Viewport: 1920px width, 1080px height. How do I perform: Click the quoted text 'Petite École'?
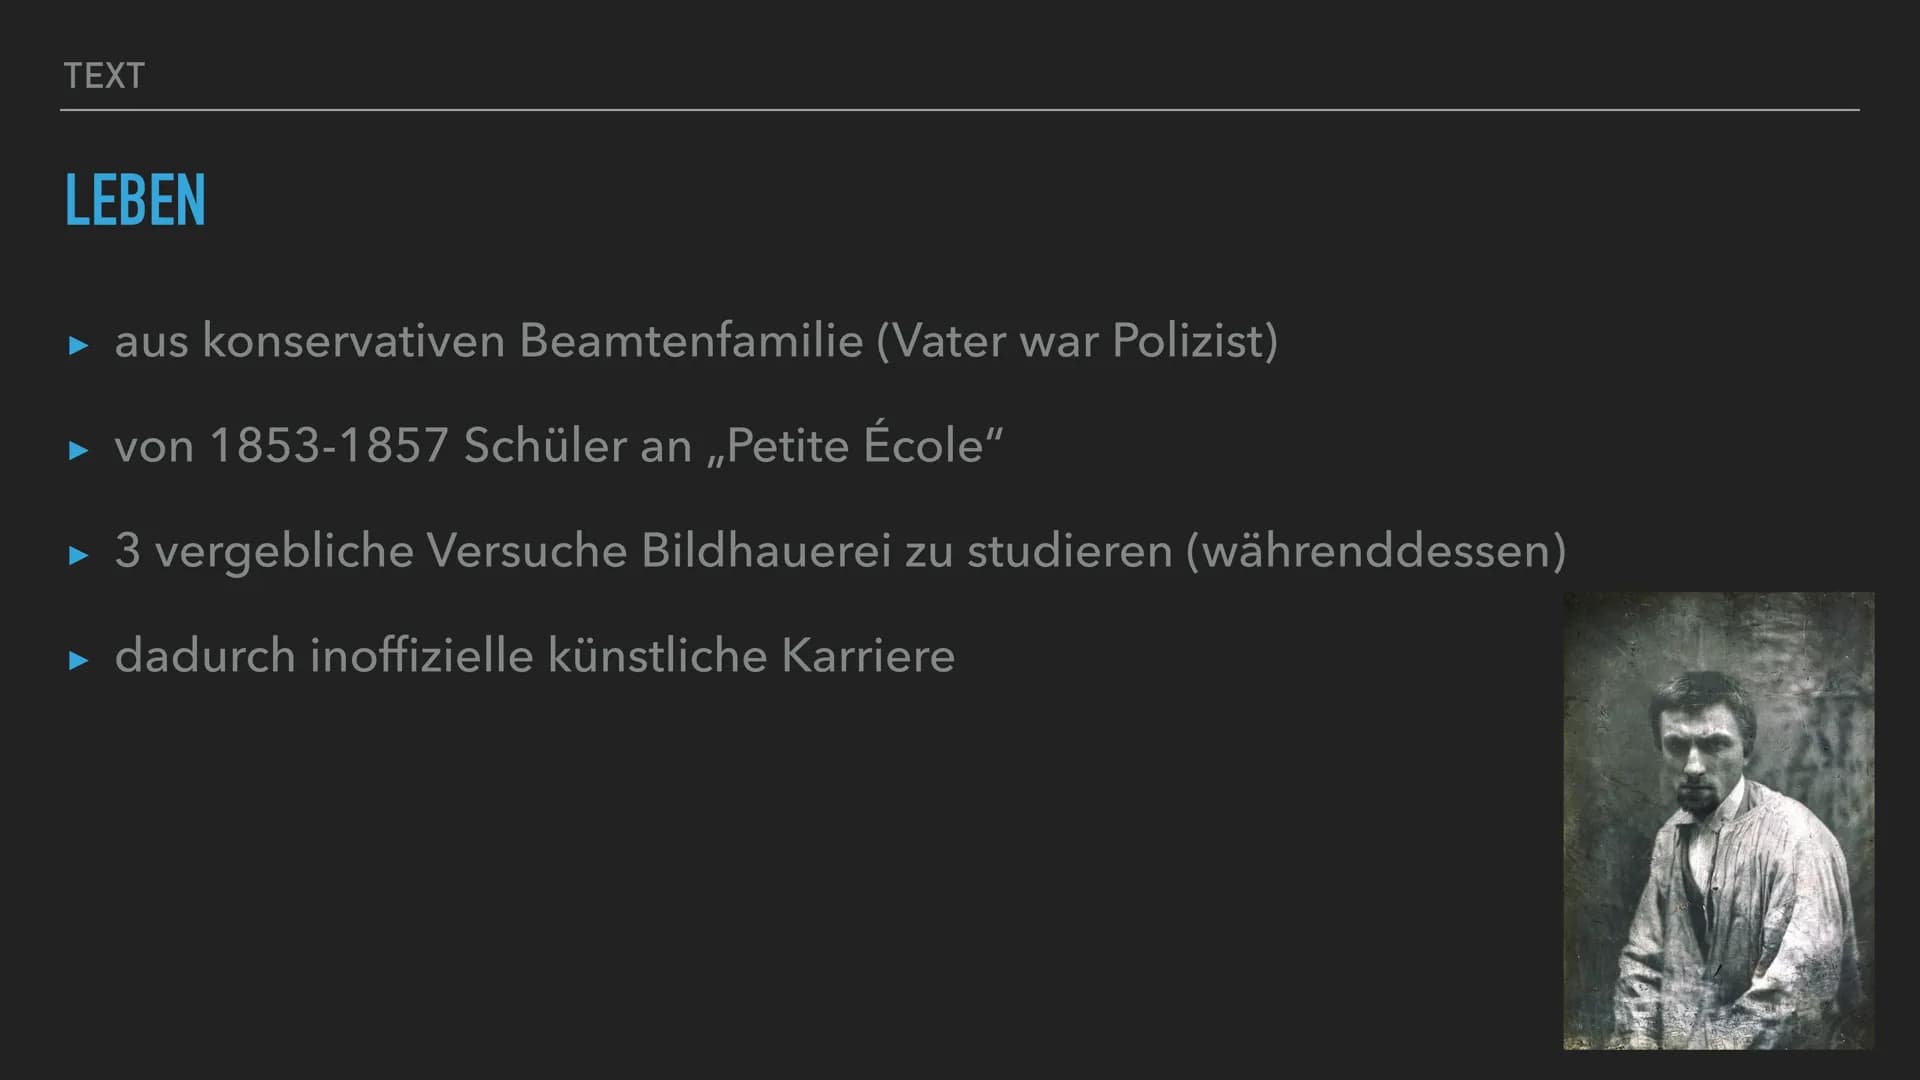(x=855, y=443)
